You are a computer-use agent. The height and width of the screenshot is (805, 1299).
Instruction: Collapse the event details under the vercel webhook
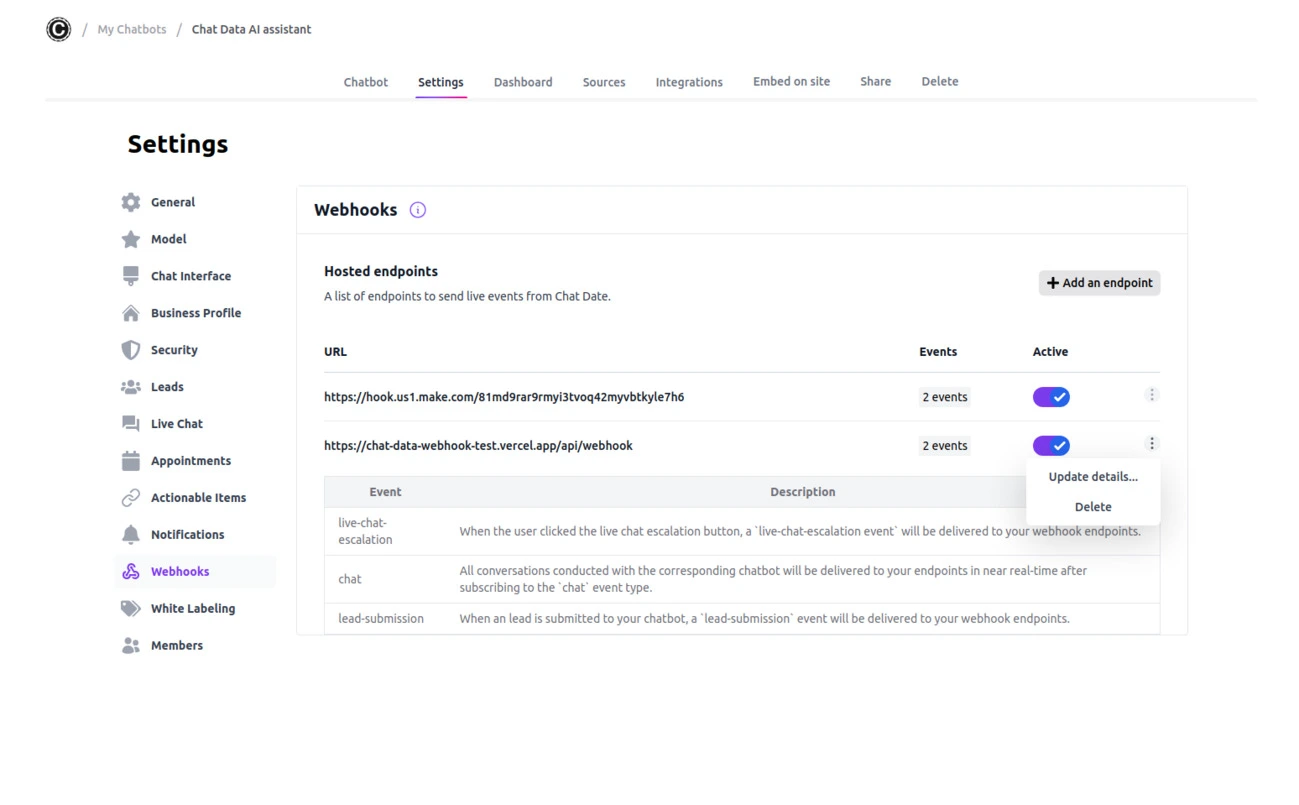478,445
